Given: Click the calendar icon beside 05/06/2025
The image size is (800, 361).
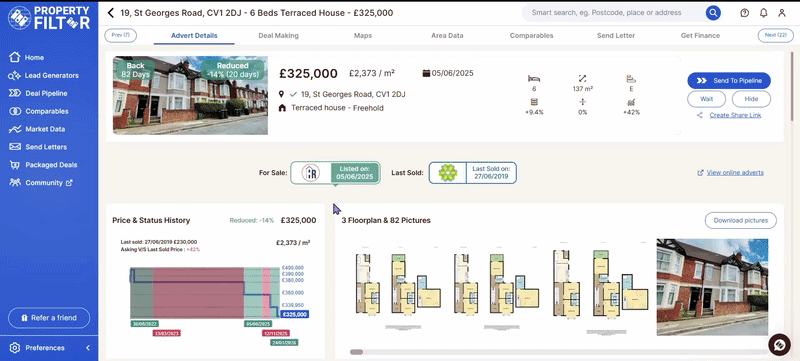Looking at the screenshot, I should pyautogui.click(x=426, y=73).
